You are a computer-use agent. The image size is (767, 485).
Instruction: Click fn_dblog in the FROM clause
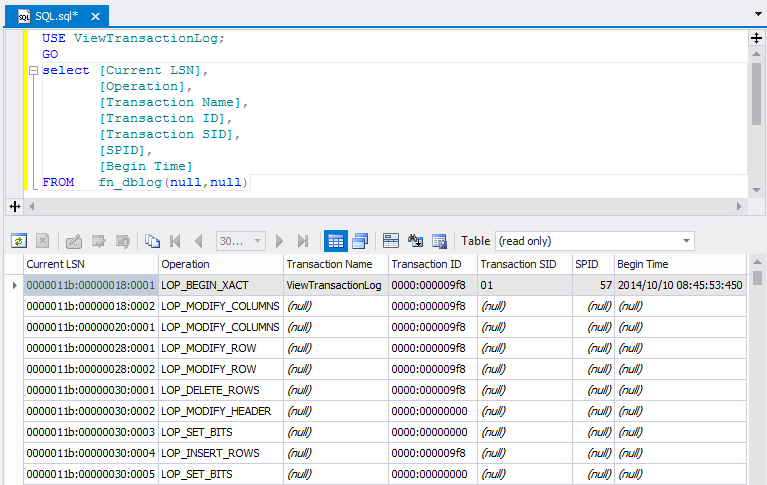click(130, 183)
